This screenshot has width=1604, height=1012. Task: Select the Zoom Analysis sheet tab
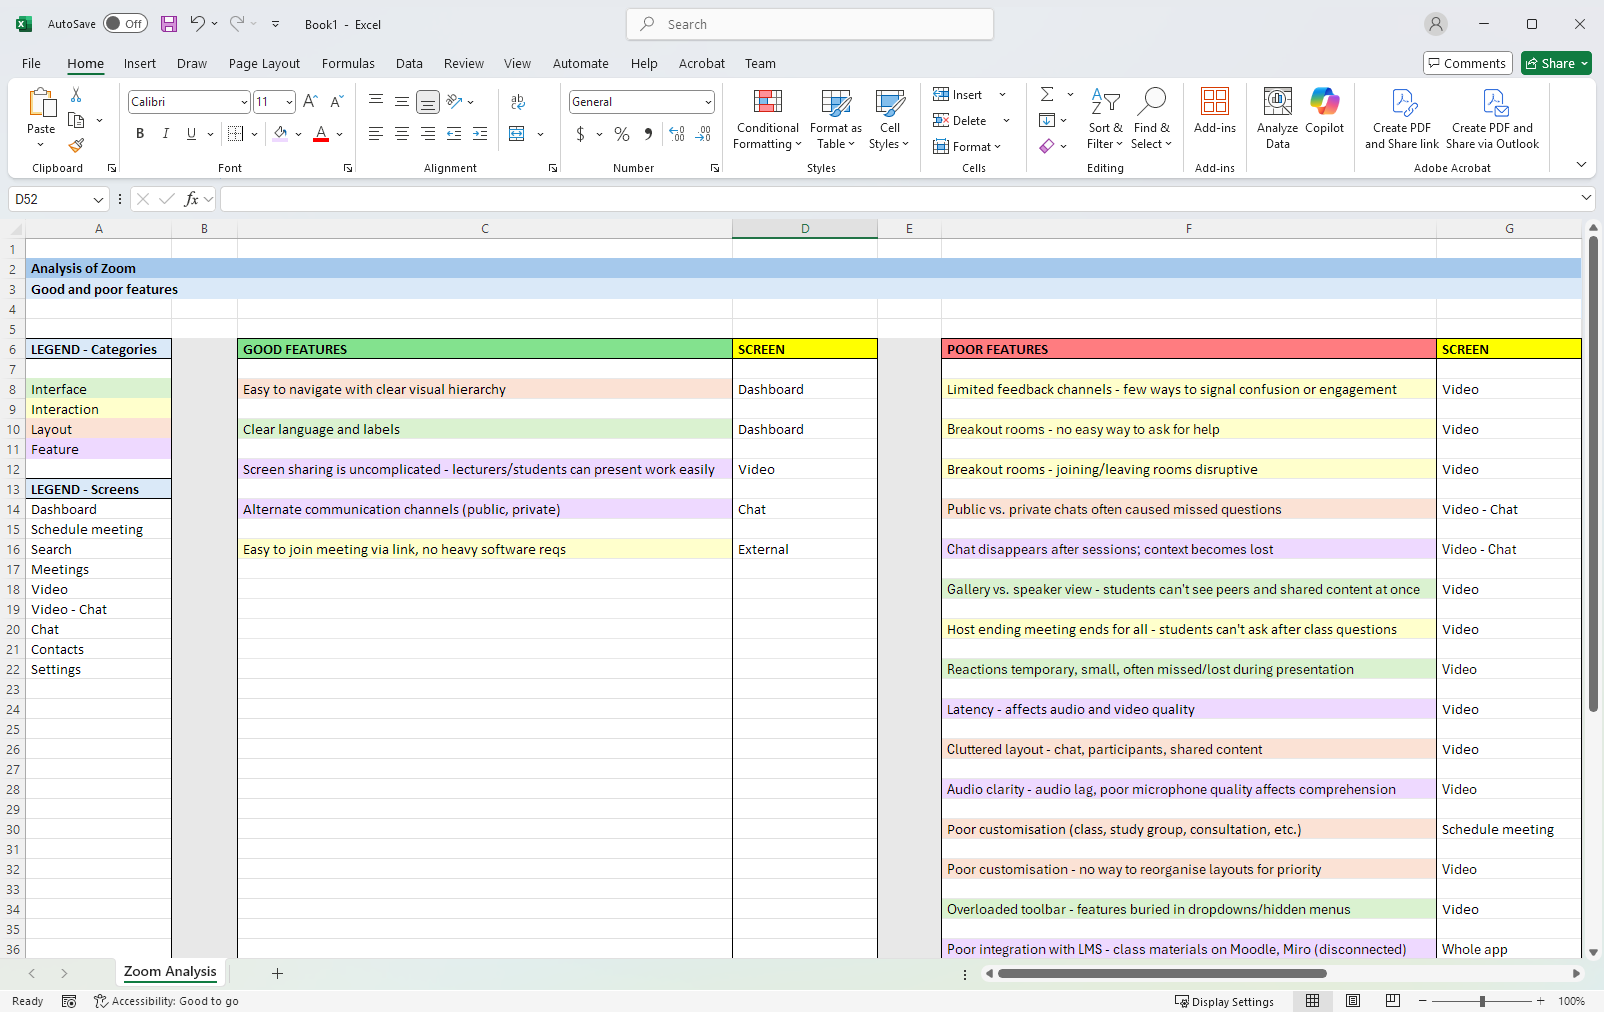click(170, 972)
